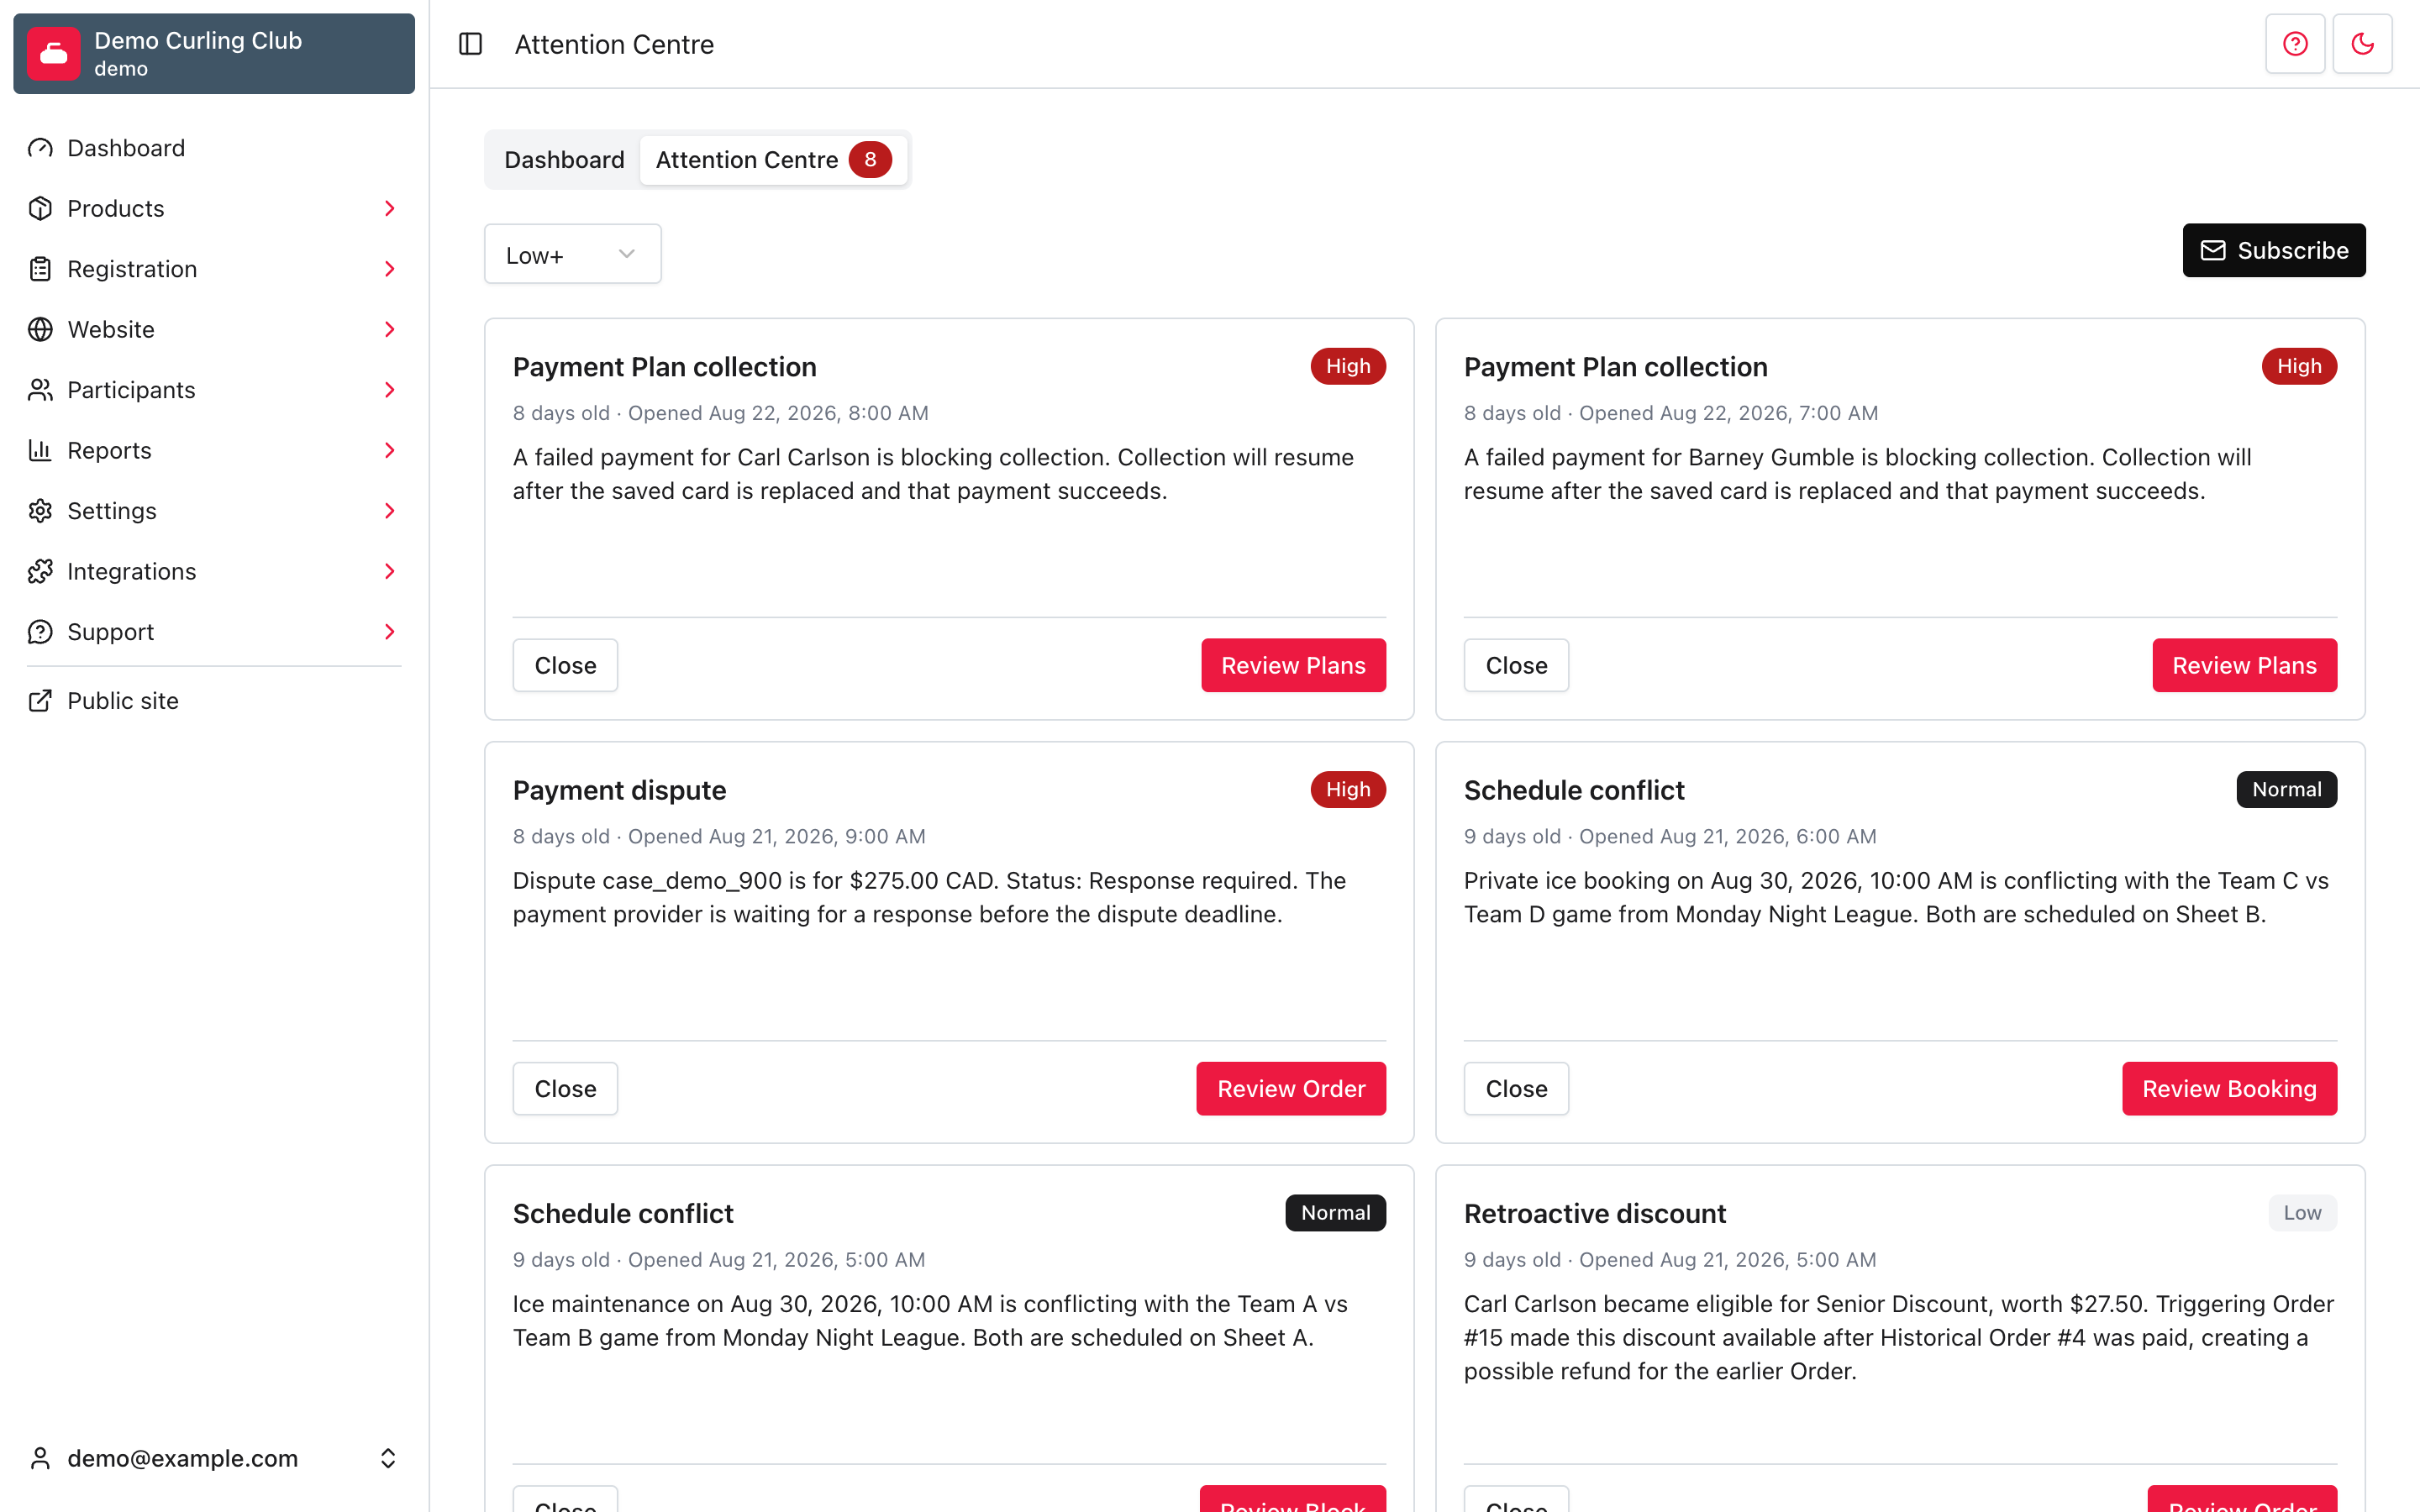Click the Subscribe button
Image resolution: width=2420 pixels, height=1512 pixels.
2273,250
